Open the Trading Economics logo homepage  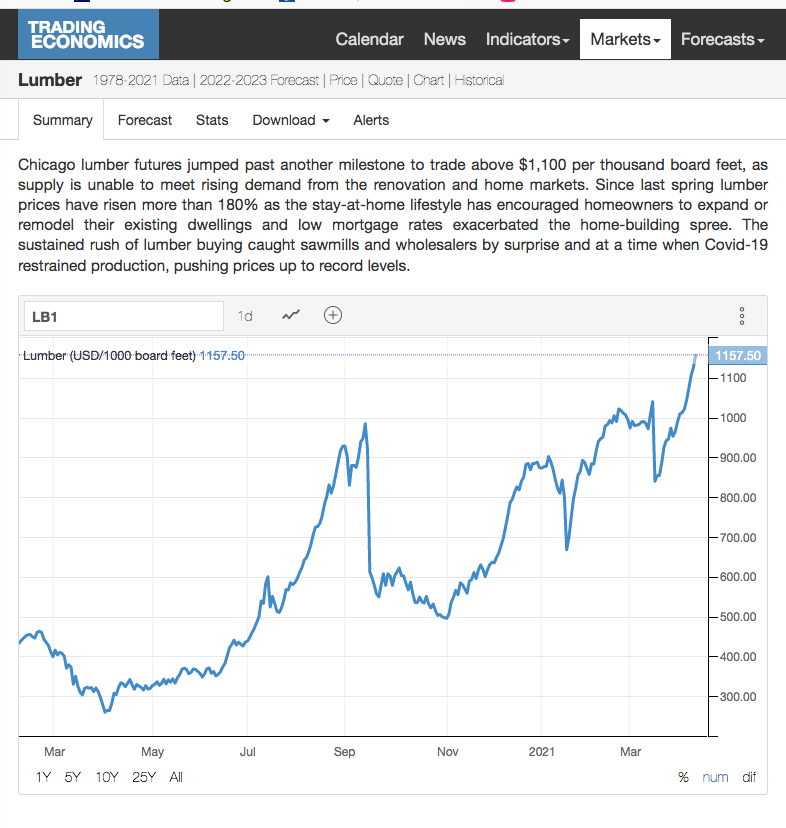88,34
